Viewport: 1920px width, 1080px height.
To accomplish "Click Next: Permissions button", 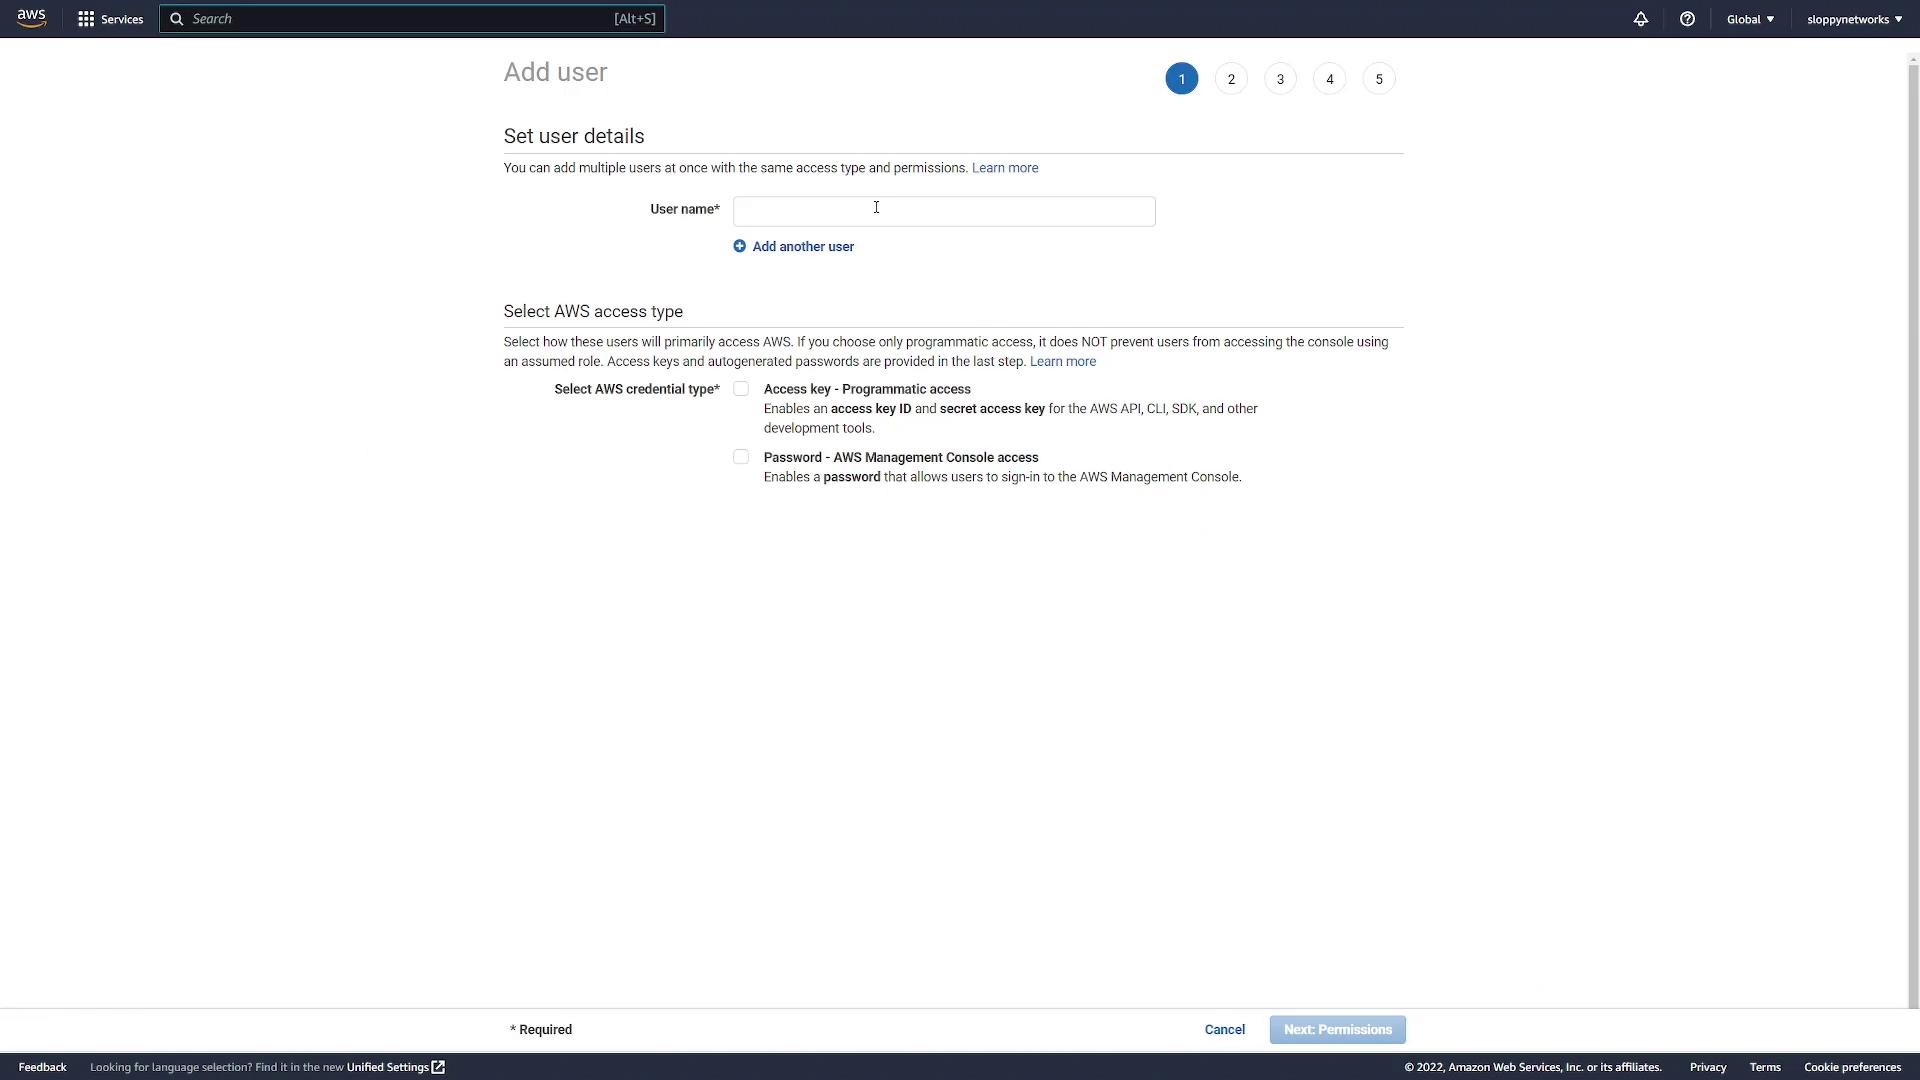I will pos(1337,1030).
